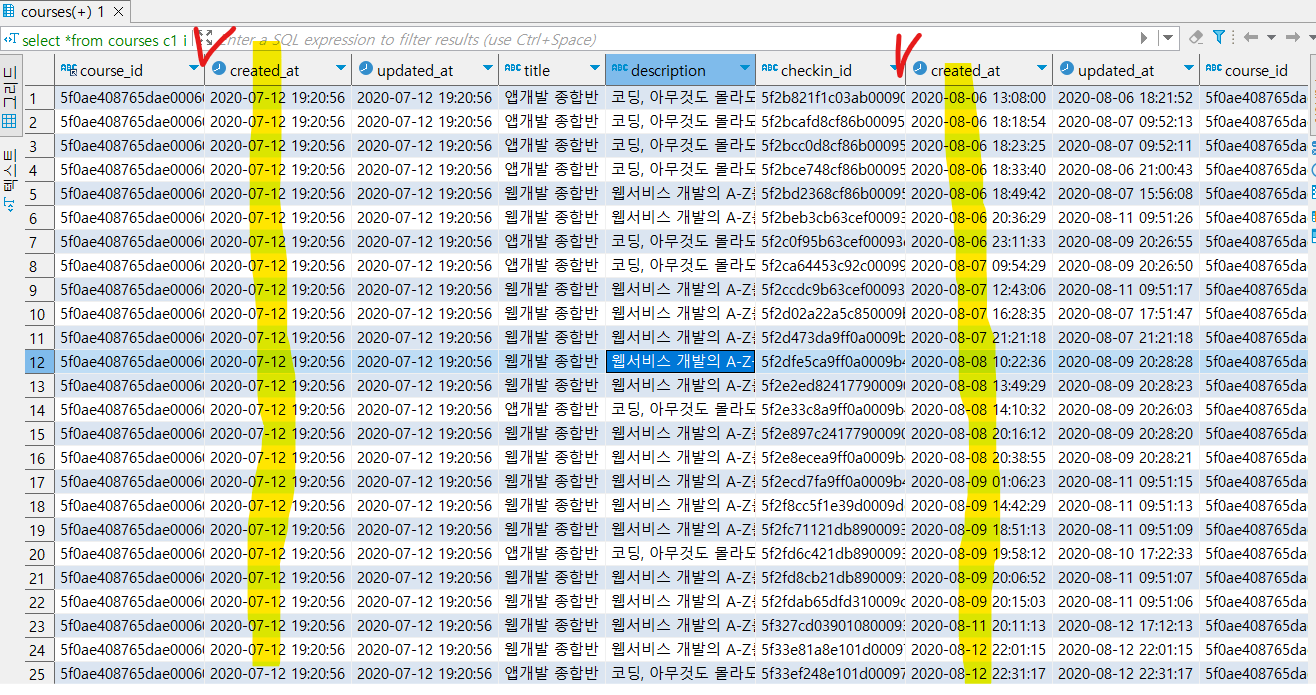Click updated_at cell 2020-08-12 17:12:13
The image size is (1316, 695).
tap(1126, 625)
